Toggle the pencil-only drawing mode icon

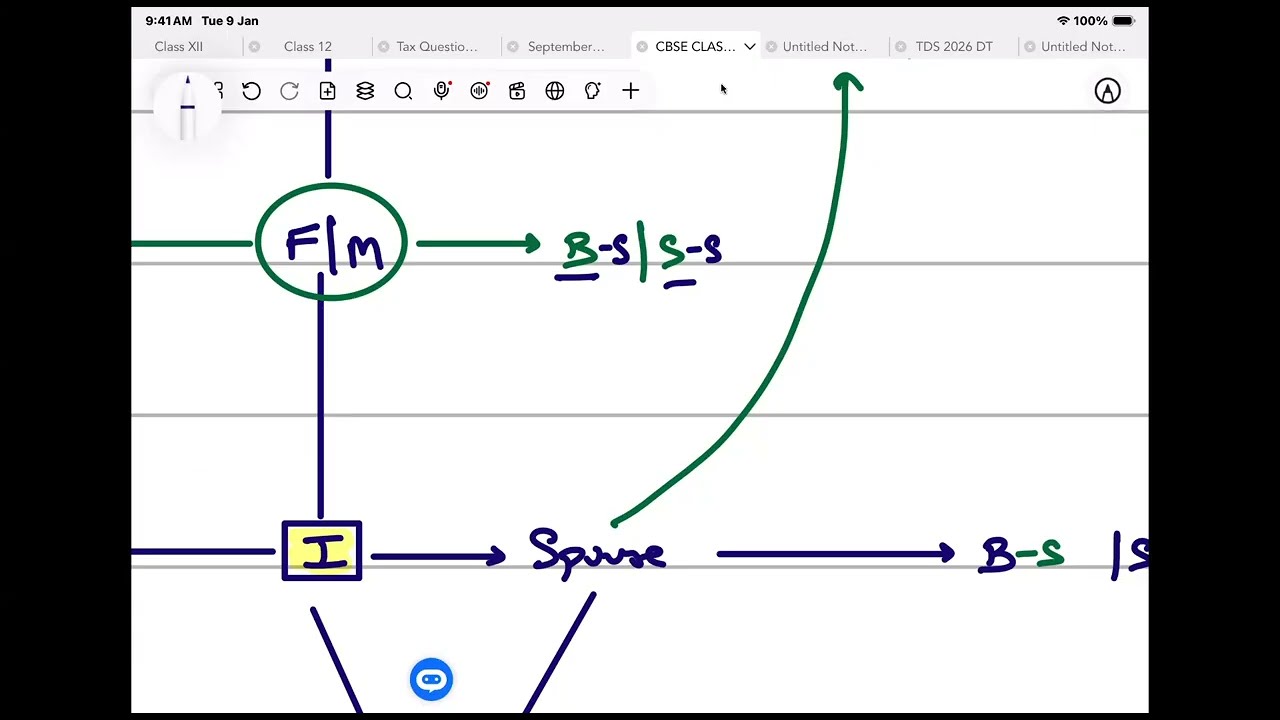pyautogui.click(x=1107, y=91)
